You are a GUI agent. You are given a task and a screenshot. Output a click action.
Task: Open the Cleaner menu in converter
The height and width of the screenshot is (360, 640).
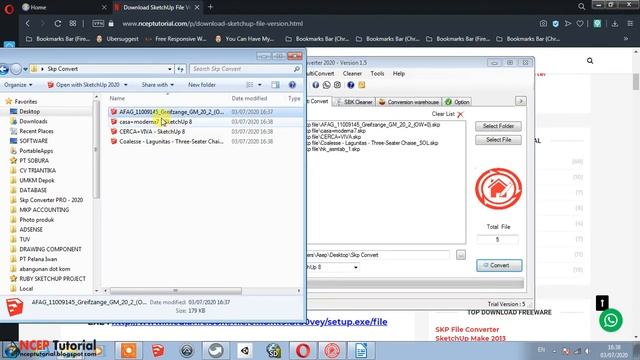pyautogui.click(x=352, y=73)
